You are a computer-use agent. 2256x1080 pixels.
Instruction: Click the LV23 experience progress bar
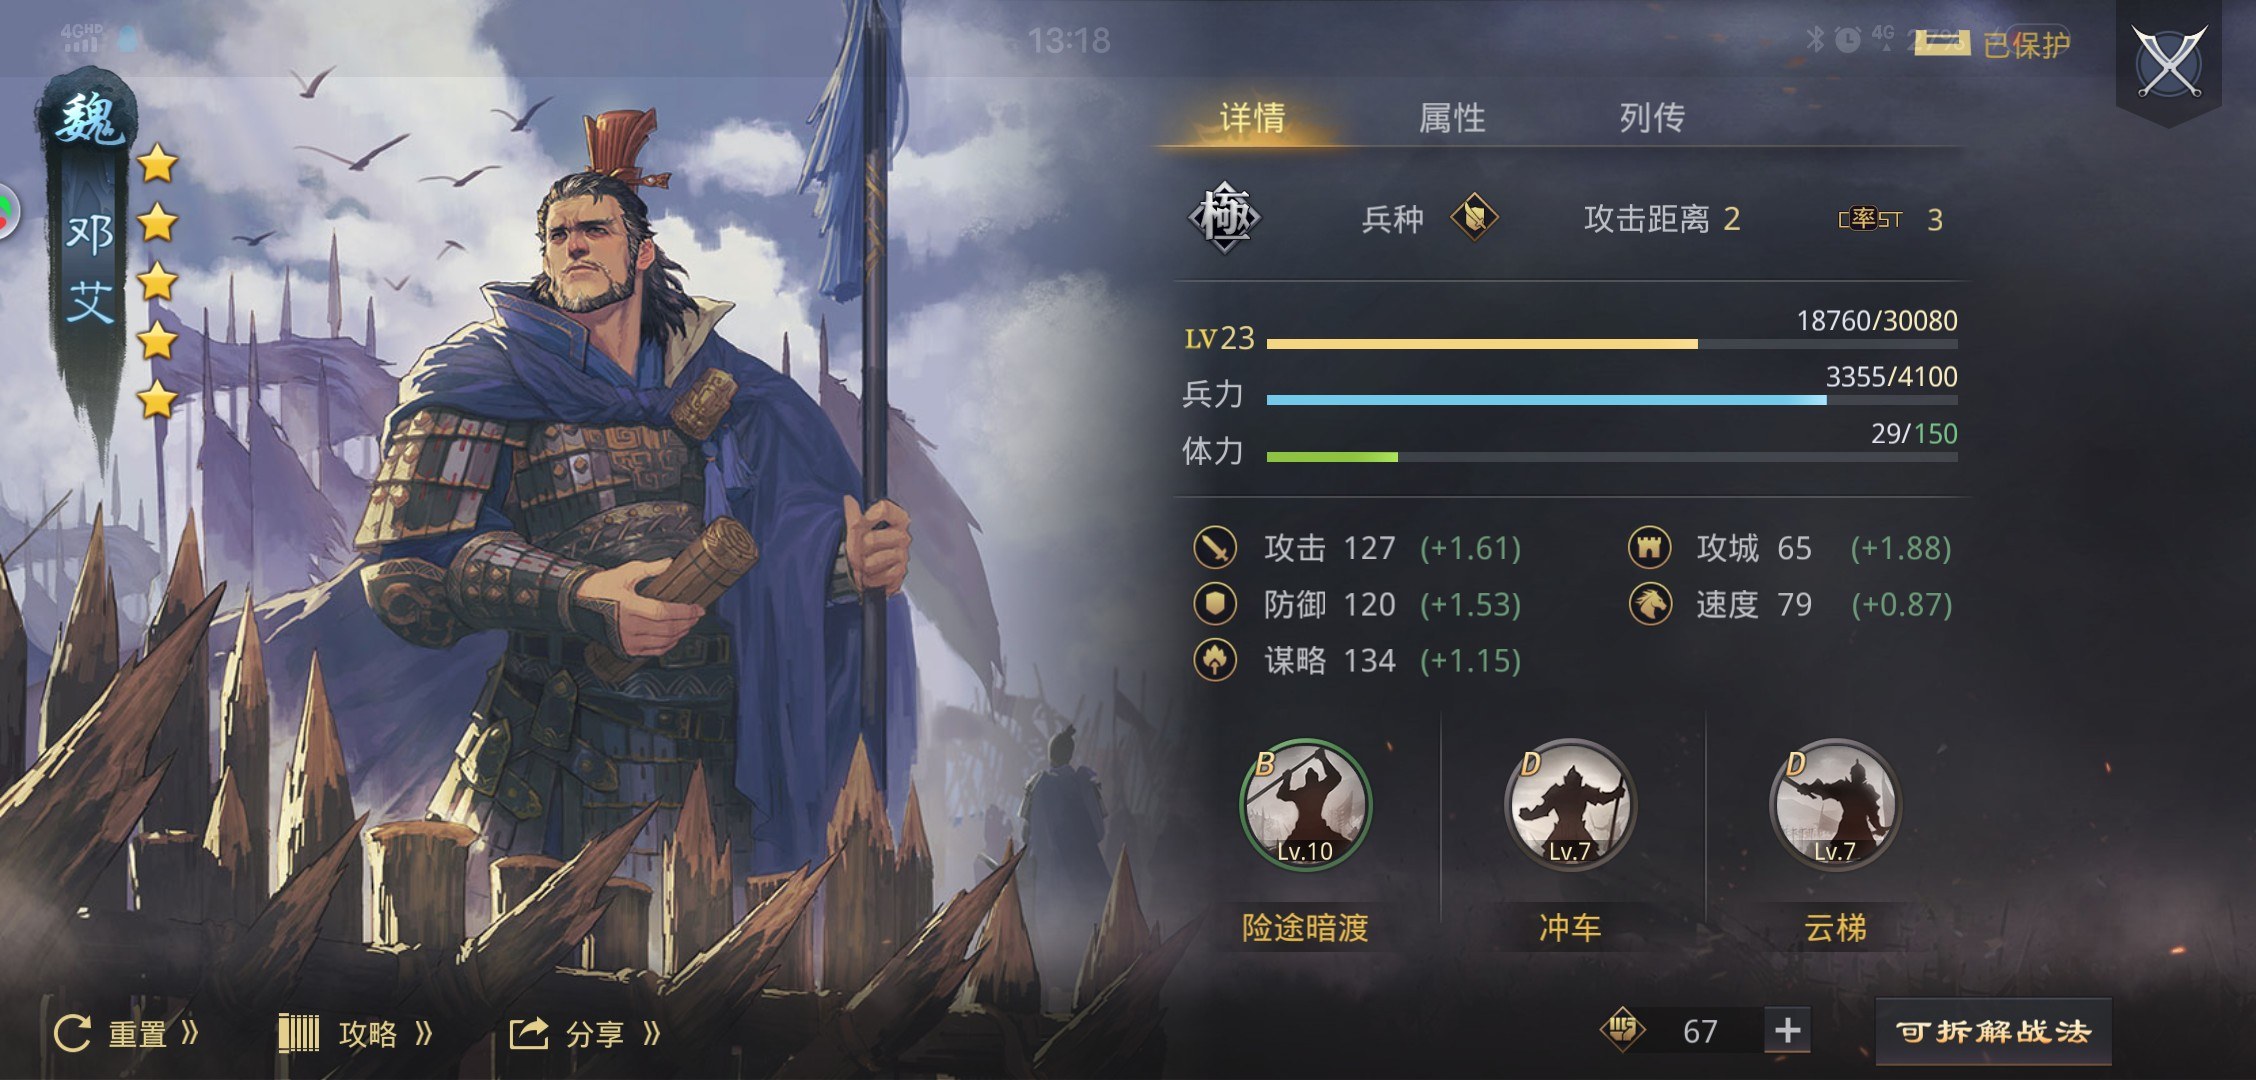(x=1612, y=344)
